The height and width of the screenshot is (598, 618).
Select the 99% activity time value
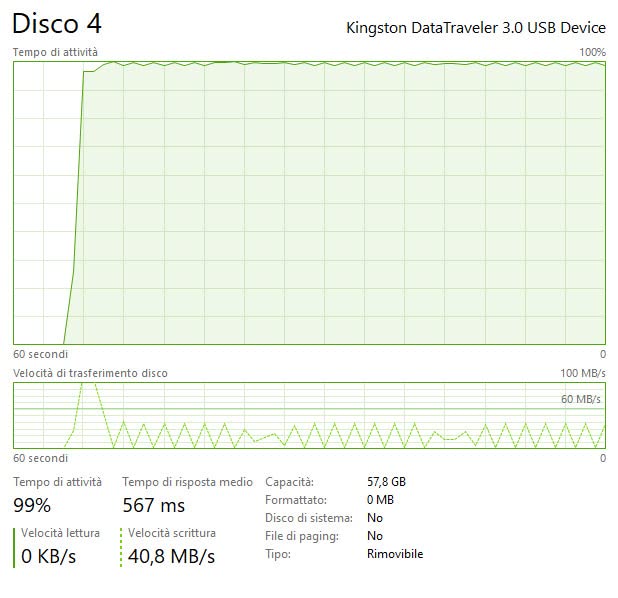pos(32,505)
